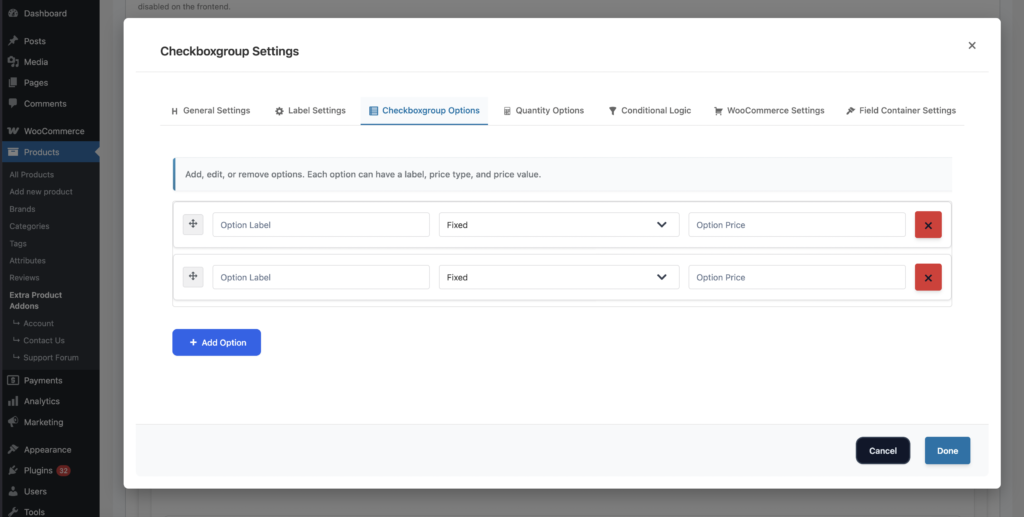Click the drag handle of the second option row
Viewport: 1024px width, 517px height.
tap(193, 277)
